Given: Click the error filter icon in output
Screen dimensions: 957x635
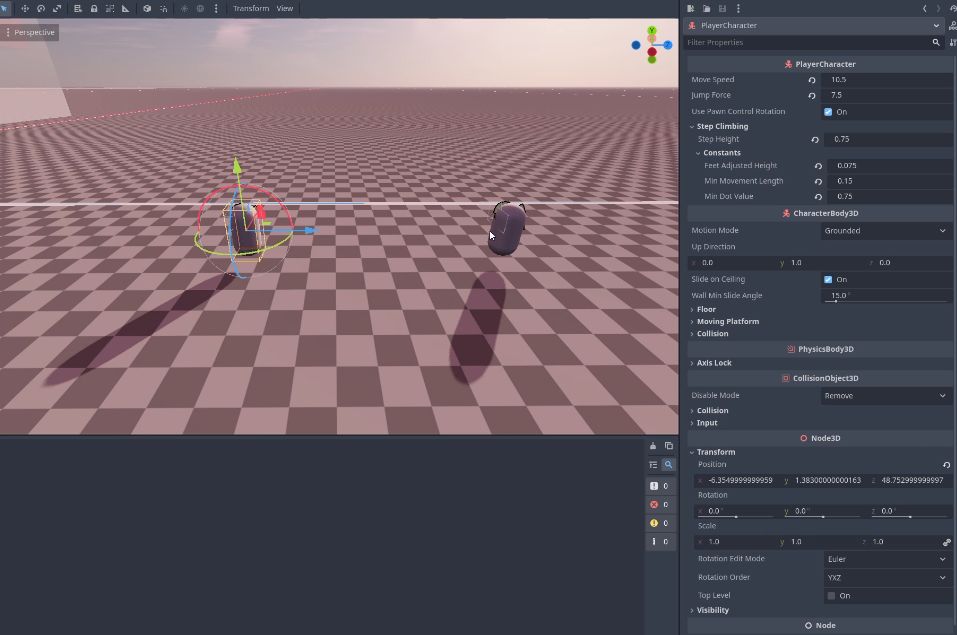Looking at the screenshot, I should point(655,504).
